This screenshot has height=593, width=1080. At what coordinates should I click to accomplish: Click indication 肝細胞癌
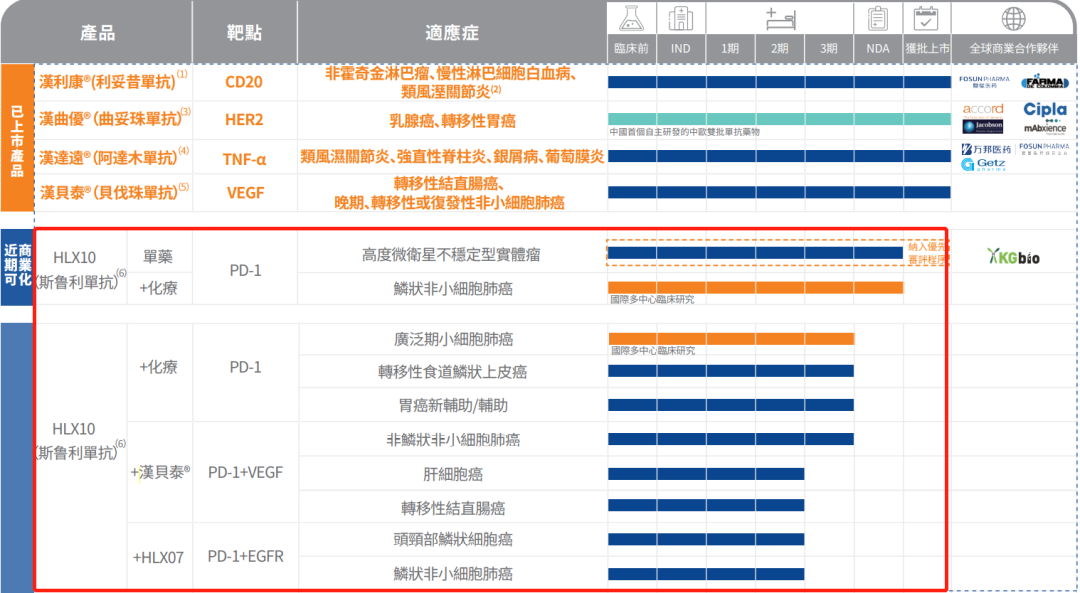[453, 474]
